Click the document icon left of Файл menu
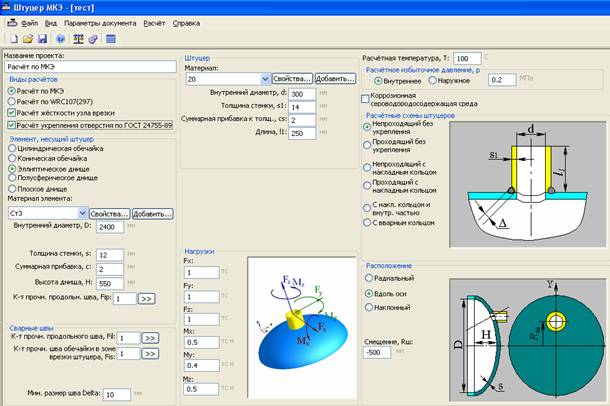 (x=12, y=23)
